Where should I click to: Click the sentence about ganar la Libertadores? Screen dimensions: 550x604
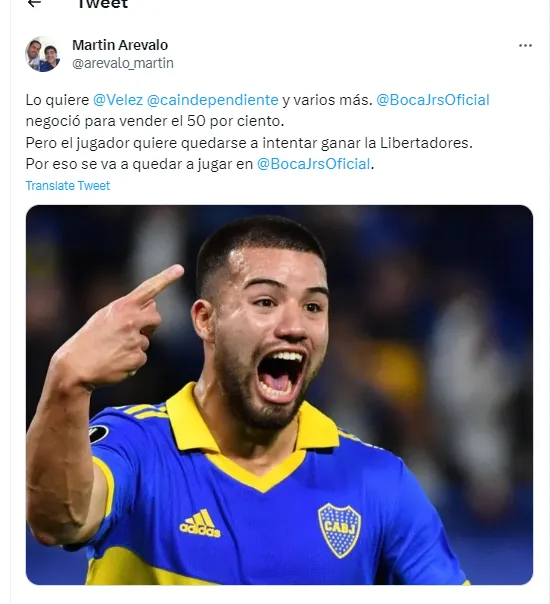(249, 143)
